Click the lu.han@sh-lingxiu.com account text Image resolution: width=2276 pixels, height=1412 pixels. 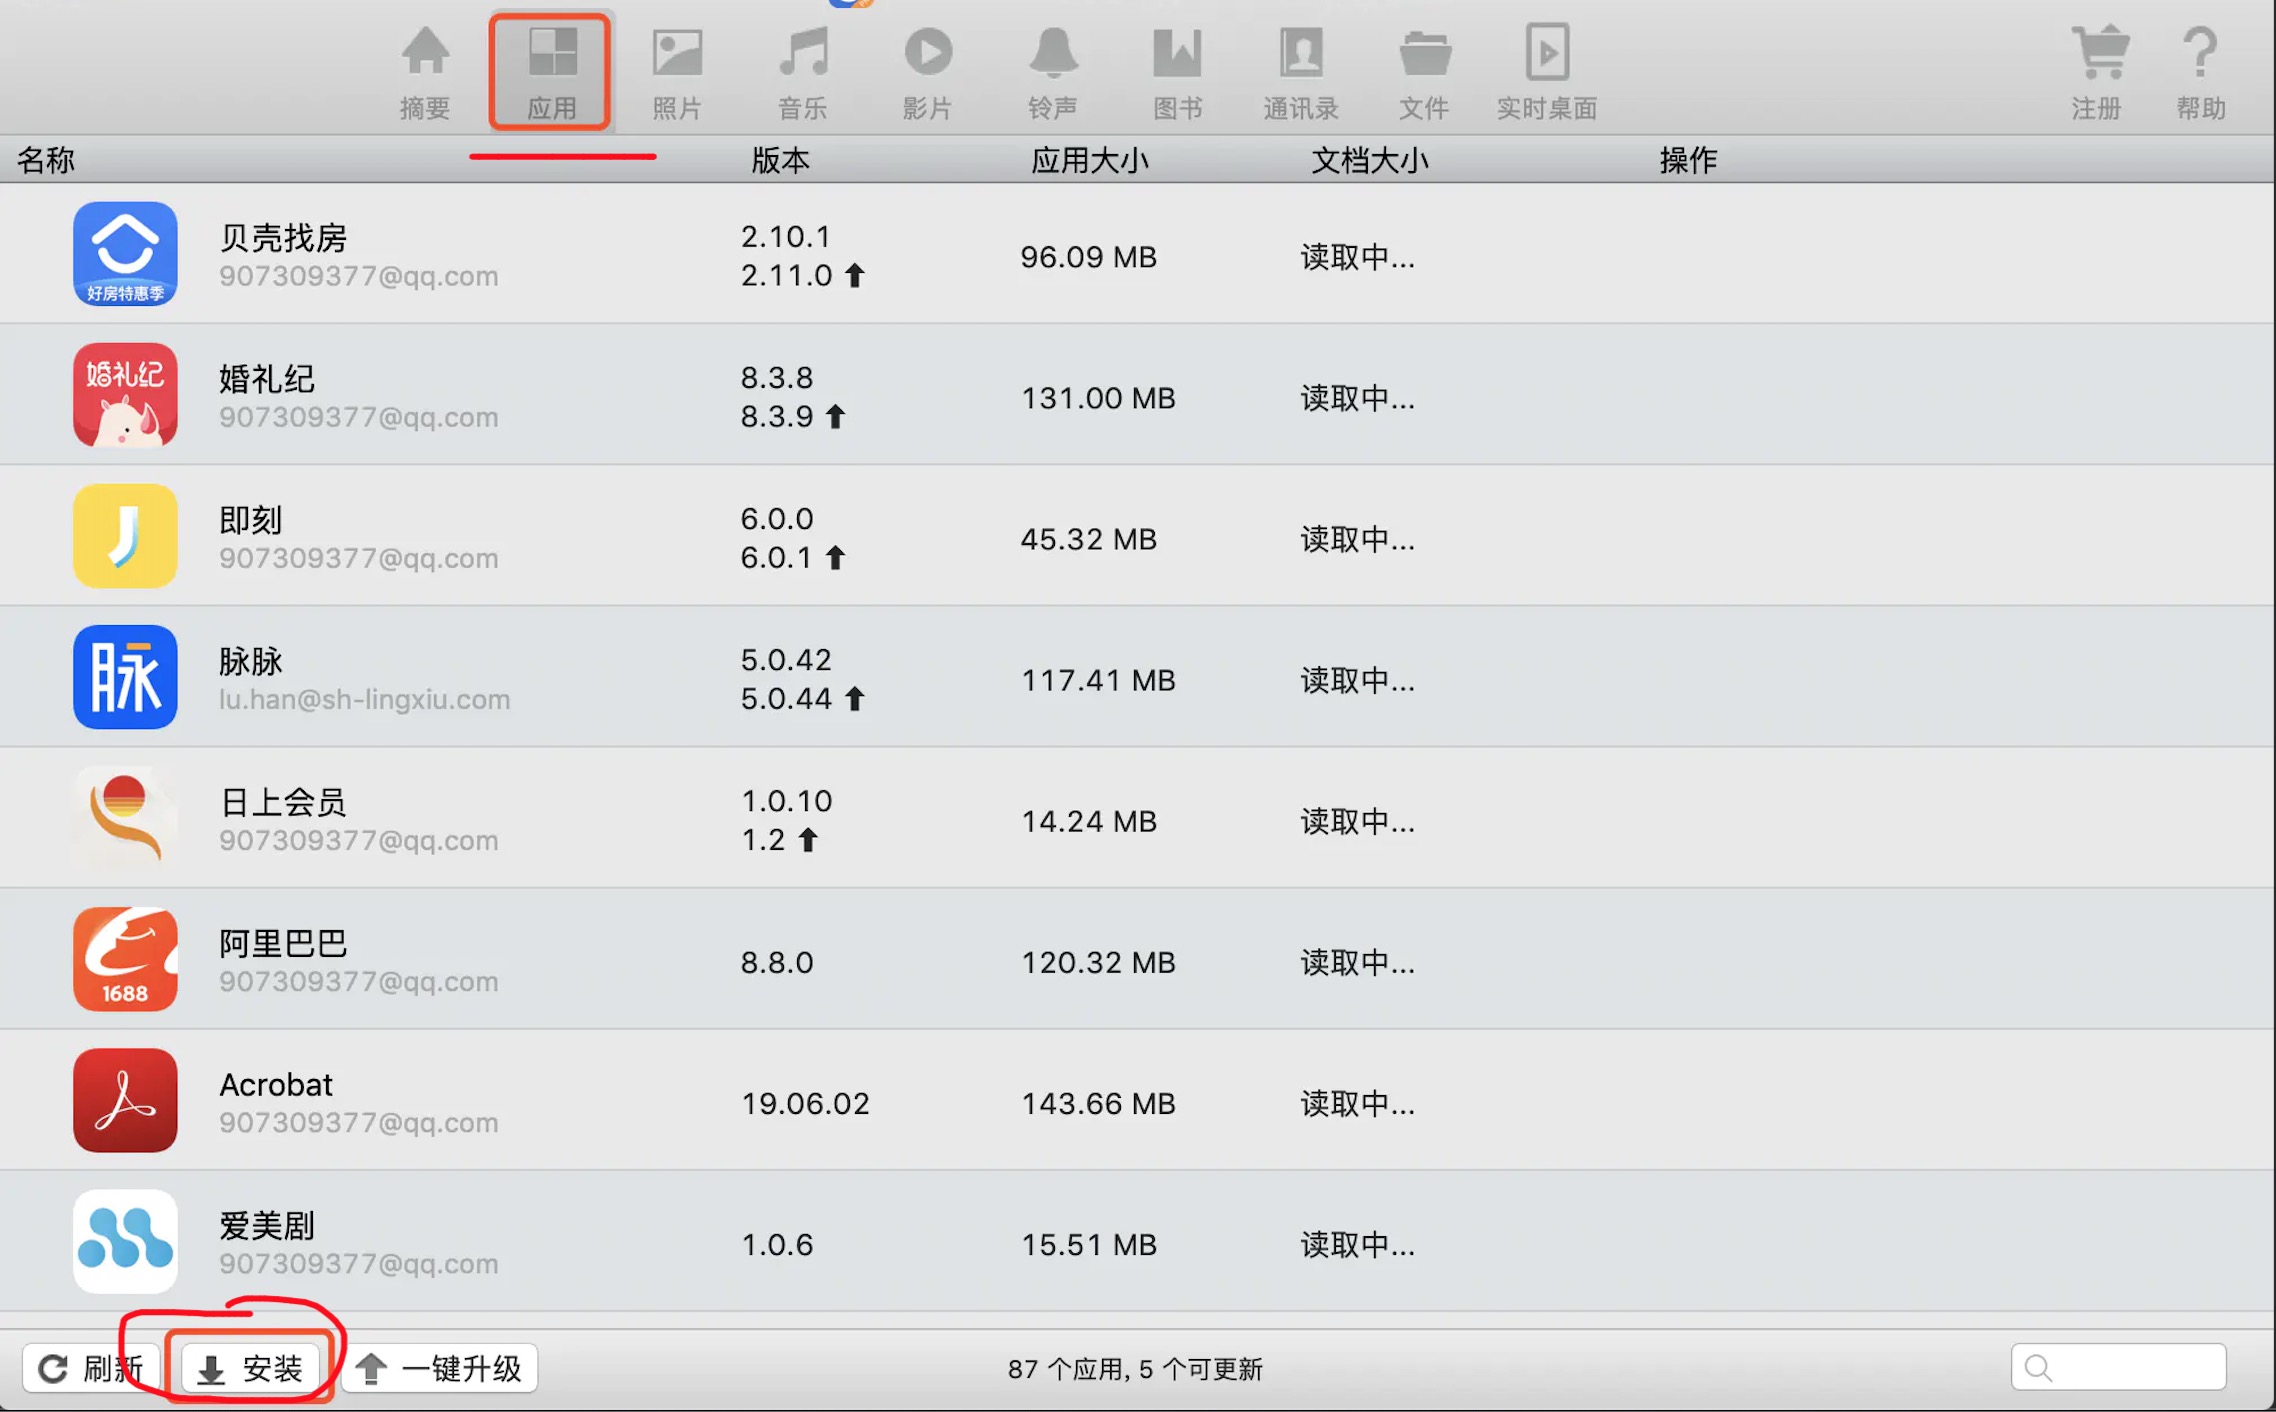(364, 699)
